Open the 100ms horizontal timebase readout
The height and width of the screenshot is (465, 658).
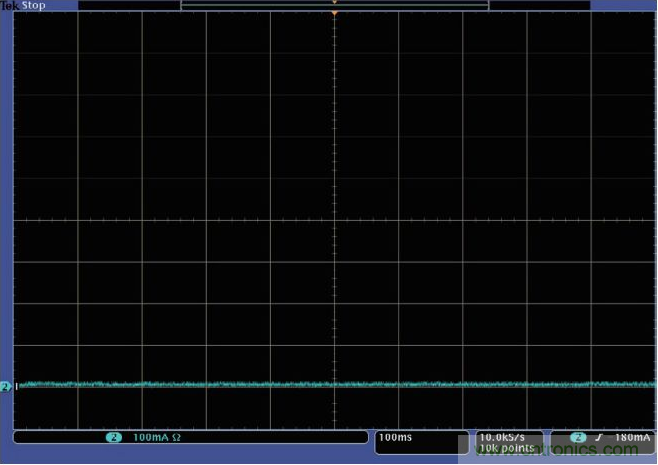tap(396, 438)
